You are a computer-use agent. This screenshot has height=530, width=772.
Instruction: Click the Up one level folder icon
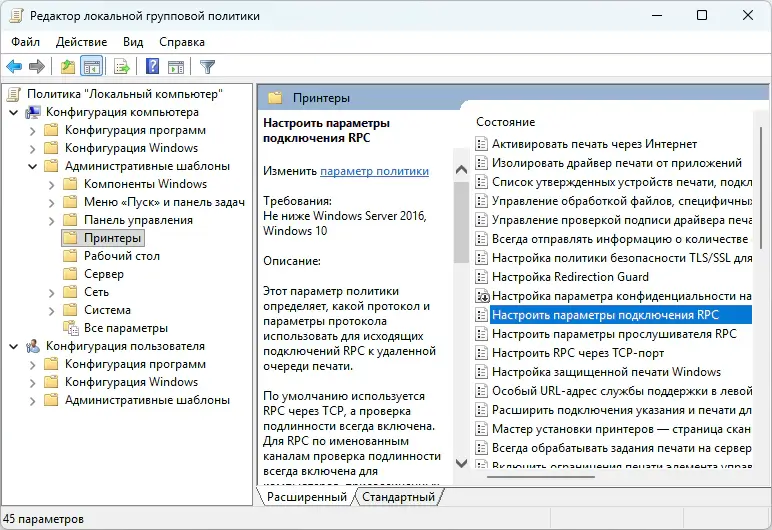(x=67, y=66)
